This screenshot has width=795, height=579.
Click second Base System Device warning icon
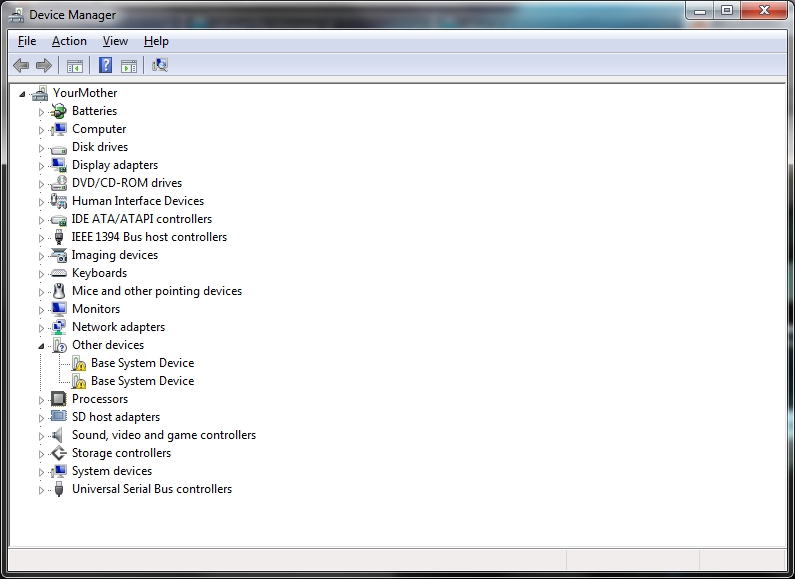(78, 381)
